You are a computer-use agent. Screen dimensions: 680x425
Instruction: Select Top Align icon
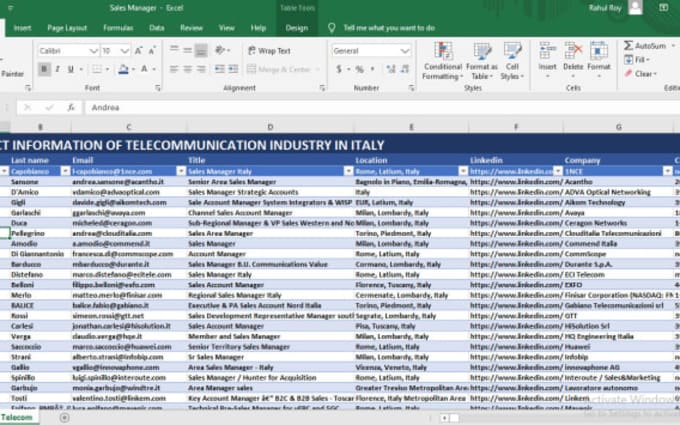[x=174, y=49]
